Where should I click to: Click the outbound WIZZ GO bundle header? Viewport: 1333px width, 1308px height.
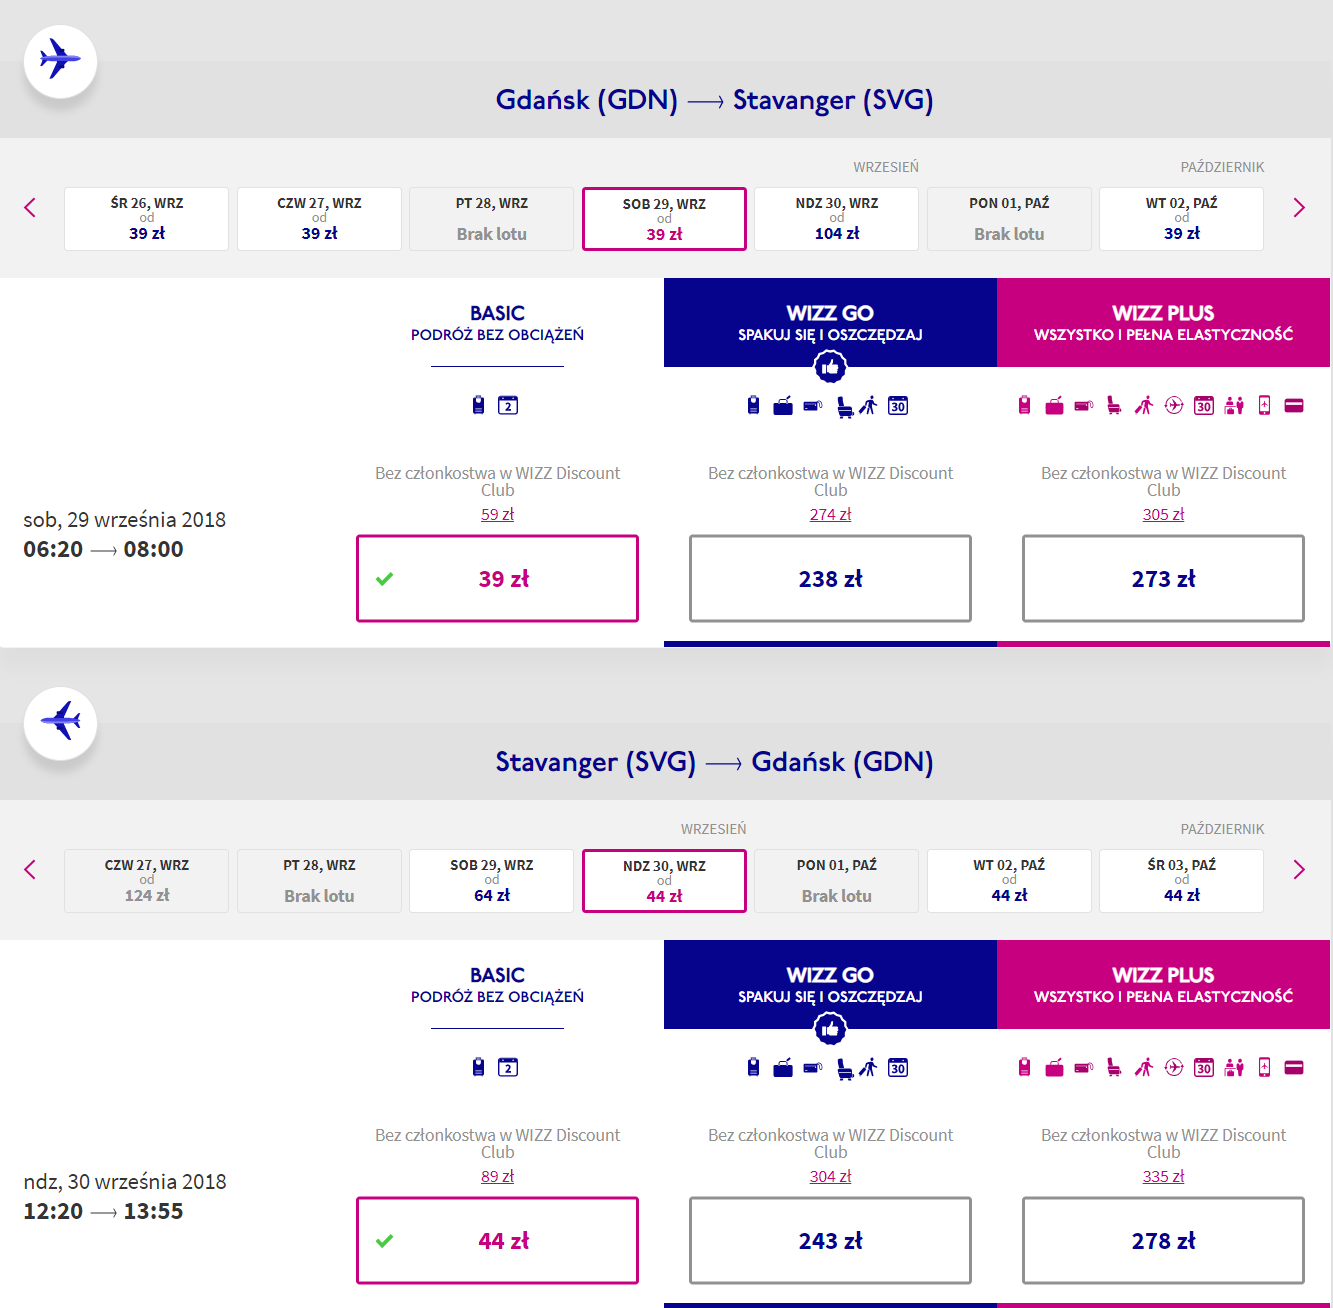(830, 322)
